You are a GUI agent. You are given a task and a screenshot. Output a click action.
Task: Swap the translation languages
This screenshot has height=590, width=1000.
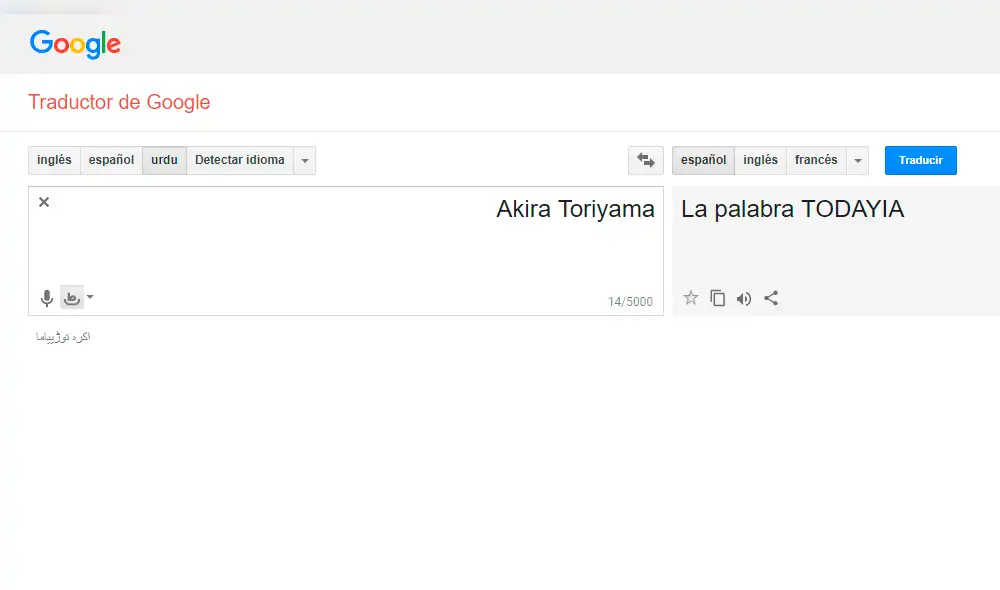tap(645, 160)
